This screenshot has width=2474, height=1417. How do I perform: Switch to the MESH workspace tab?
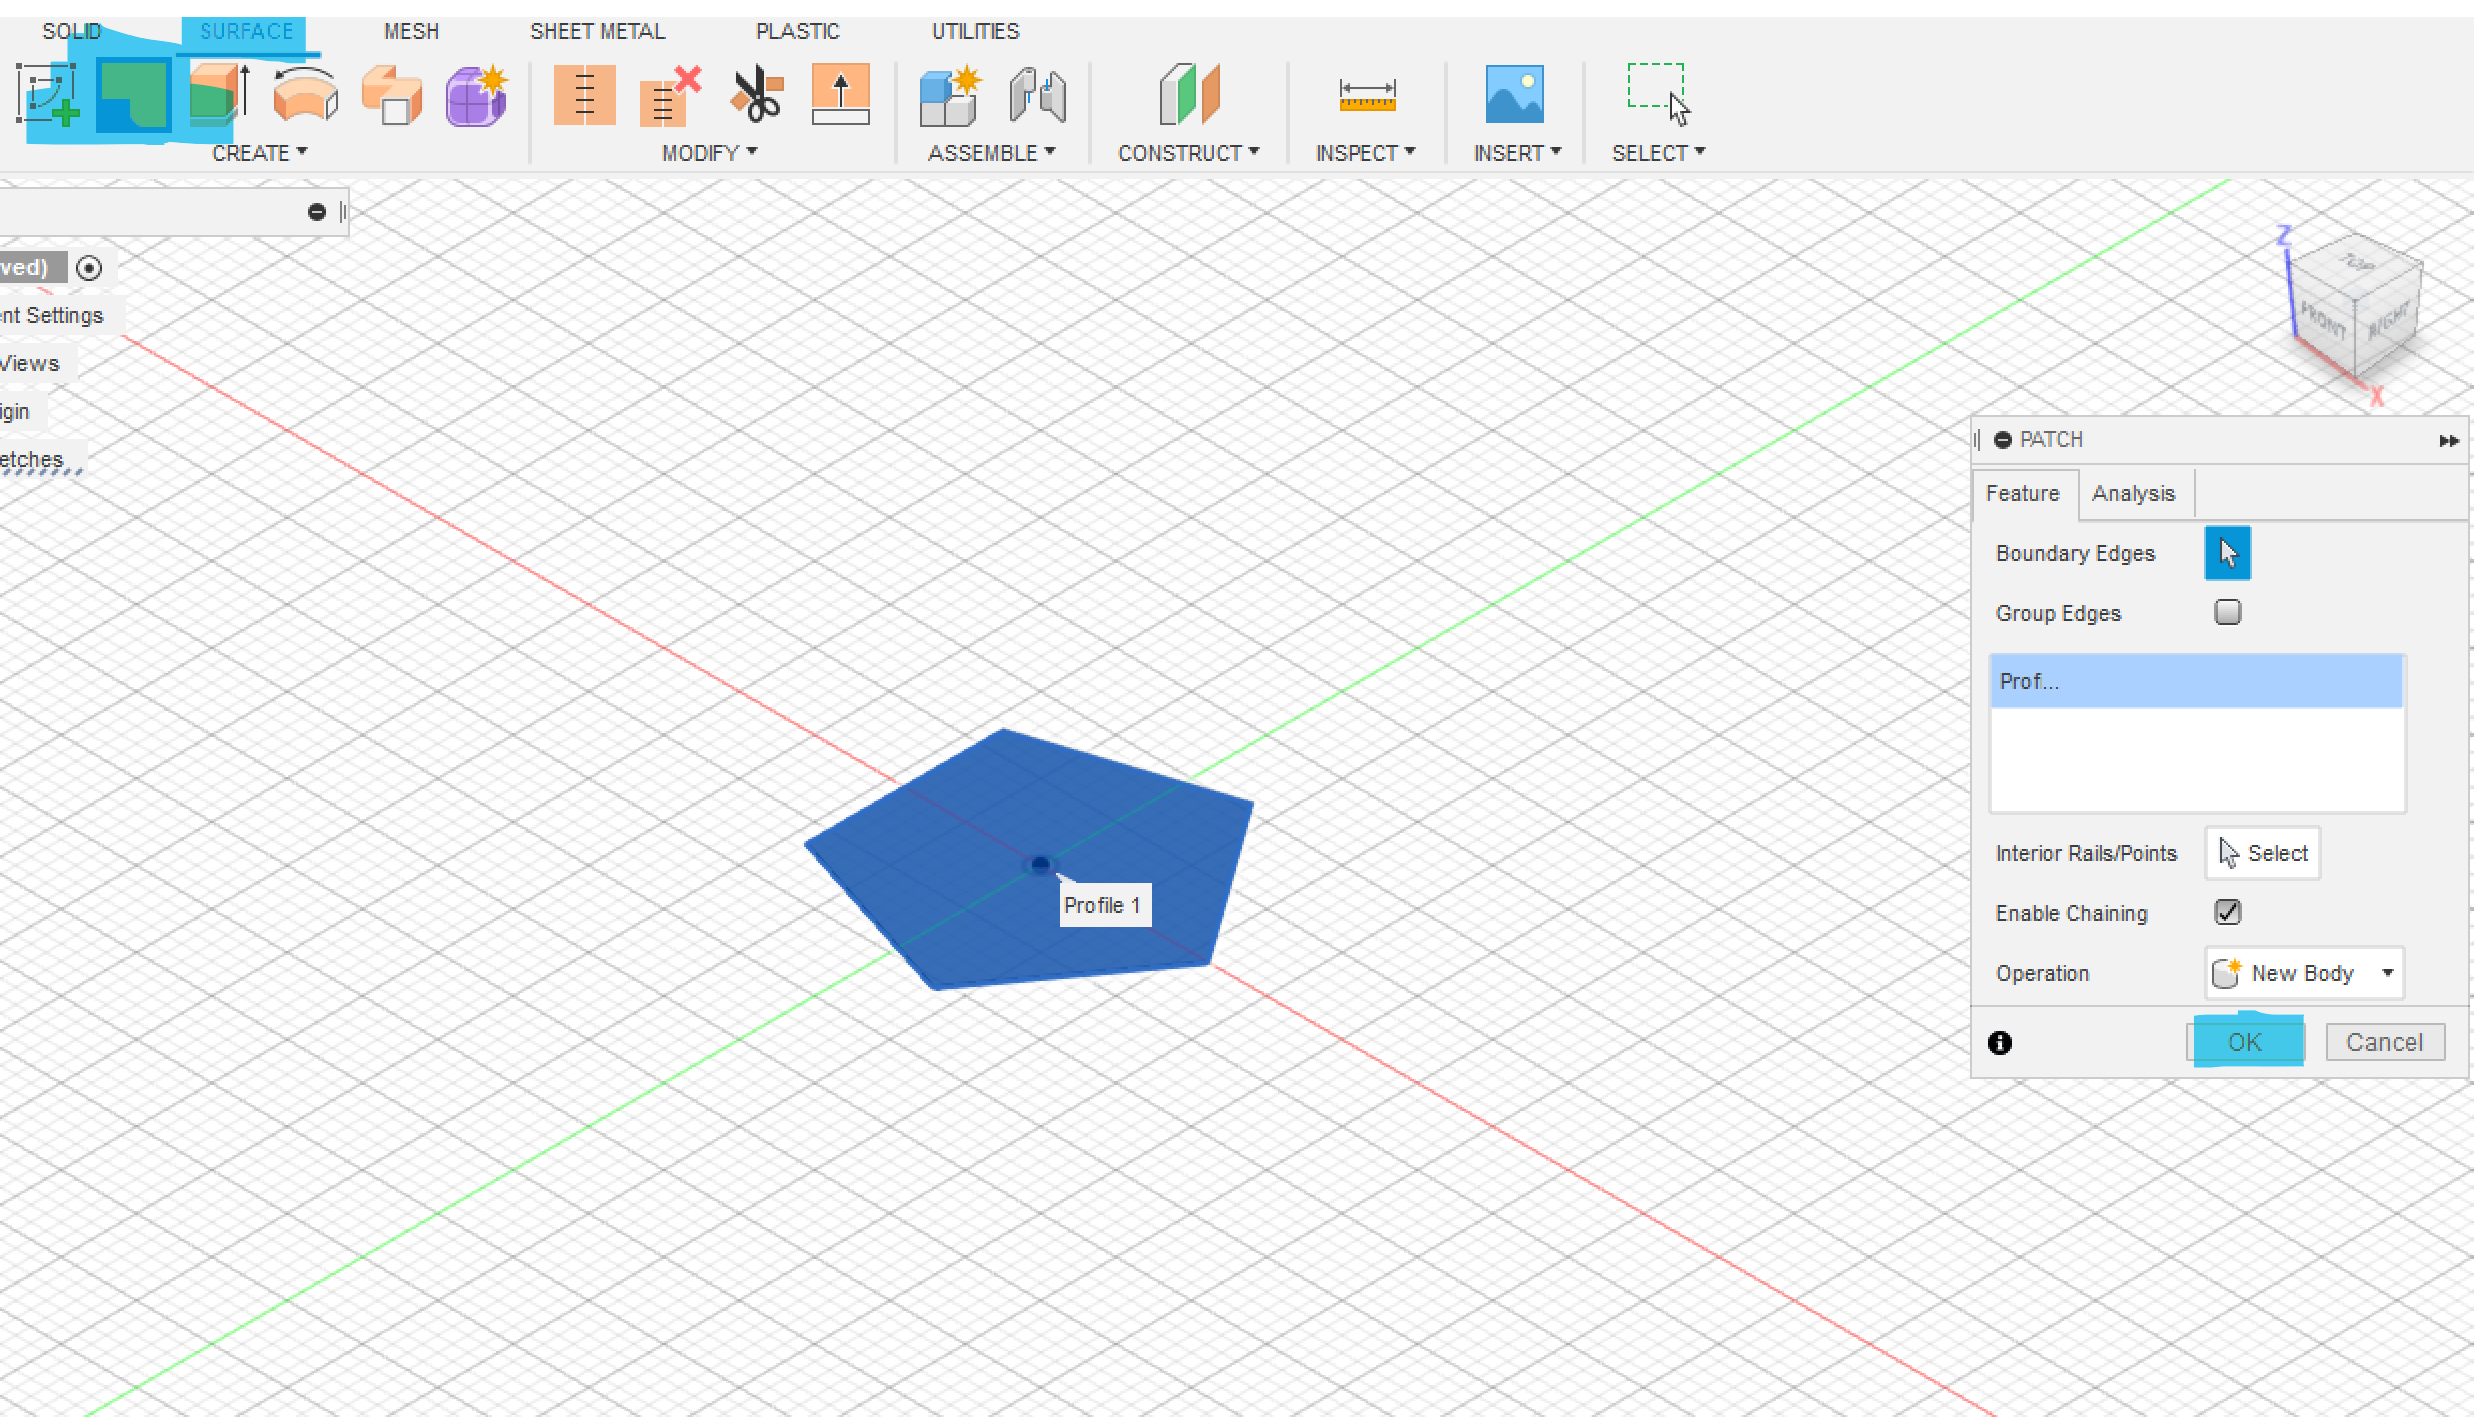(411, 31)
